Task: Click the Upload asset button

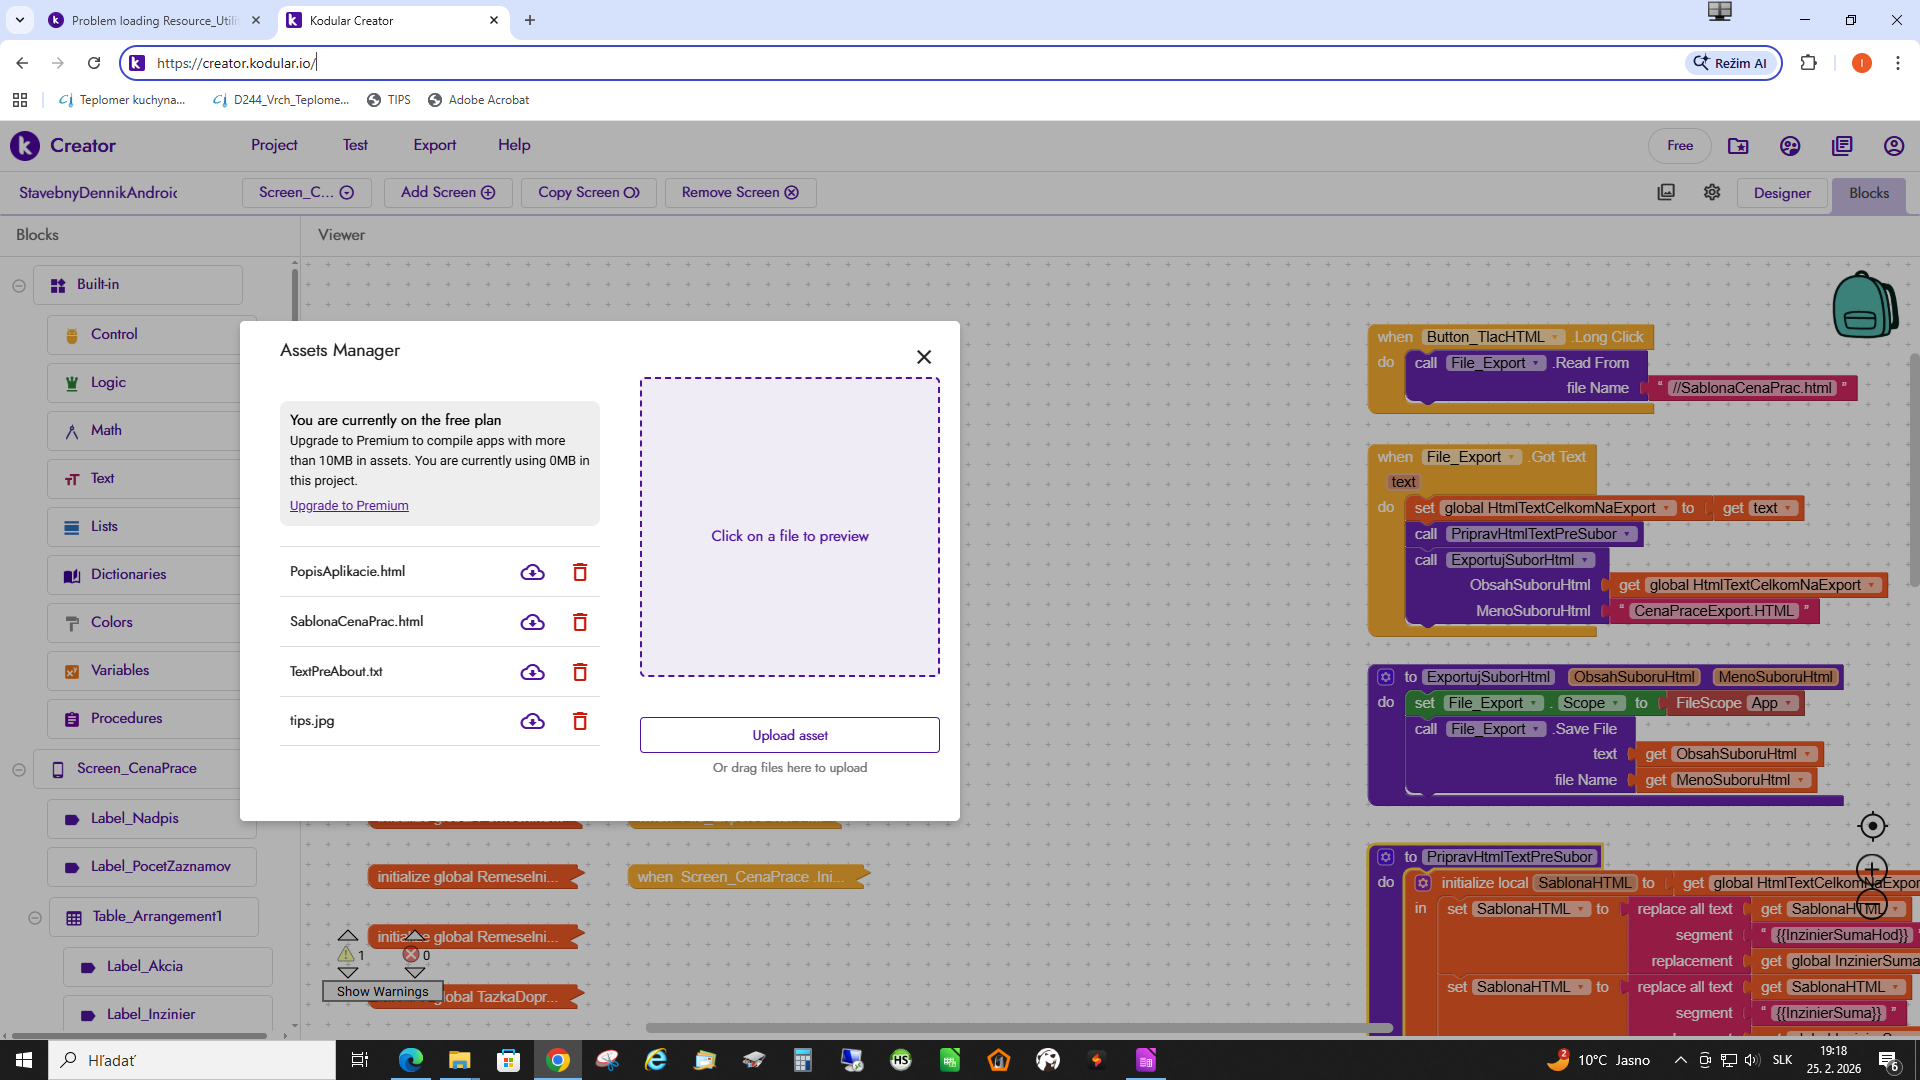Action: pos(789,735)
